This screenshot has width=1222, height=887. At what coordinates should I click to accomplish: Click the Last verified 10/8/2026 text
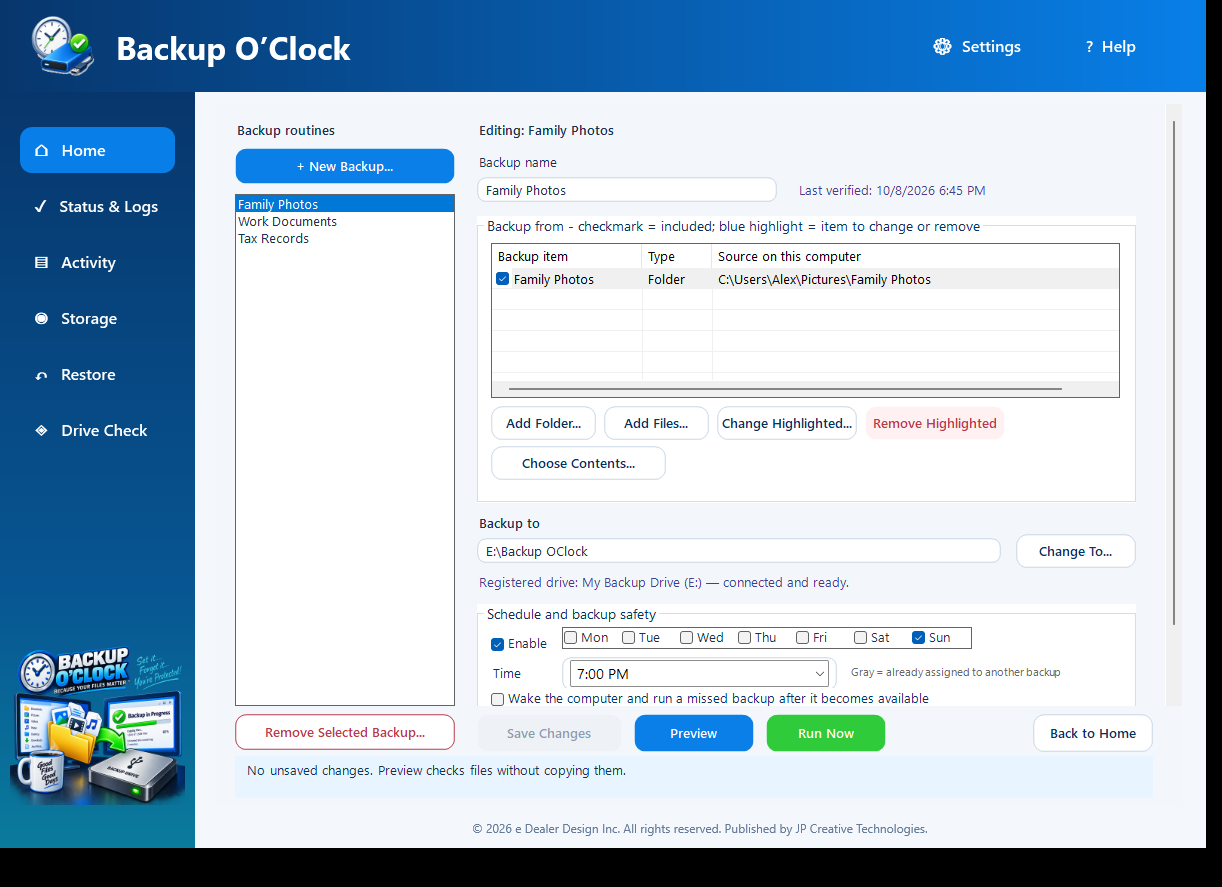pos(892,190)
